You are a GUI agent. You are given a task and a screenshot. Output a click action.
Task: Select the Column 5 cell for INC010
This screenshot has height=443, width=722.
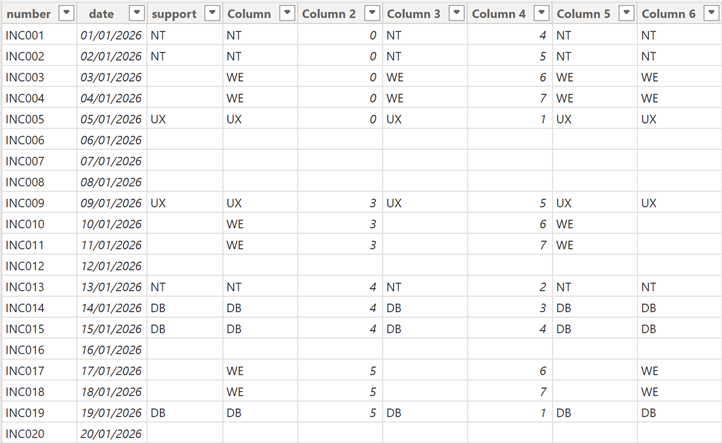(594, 224)
